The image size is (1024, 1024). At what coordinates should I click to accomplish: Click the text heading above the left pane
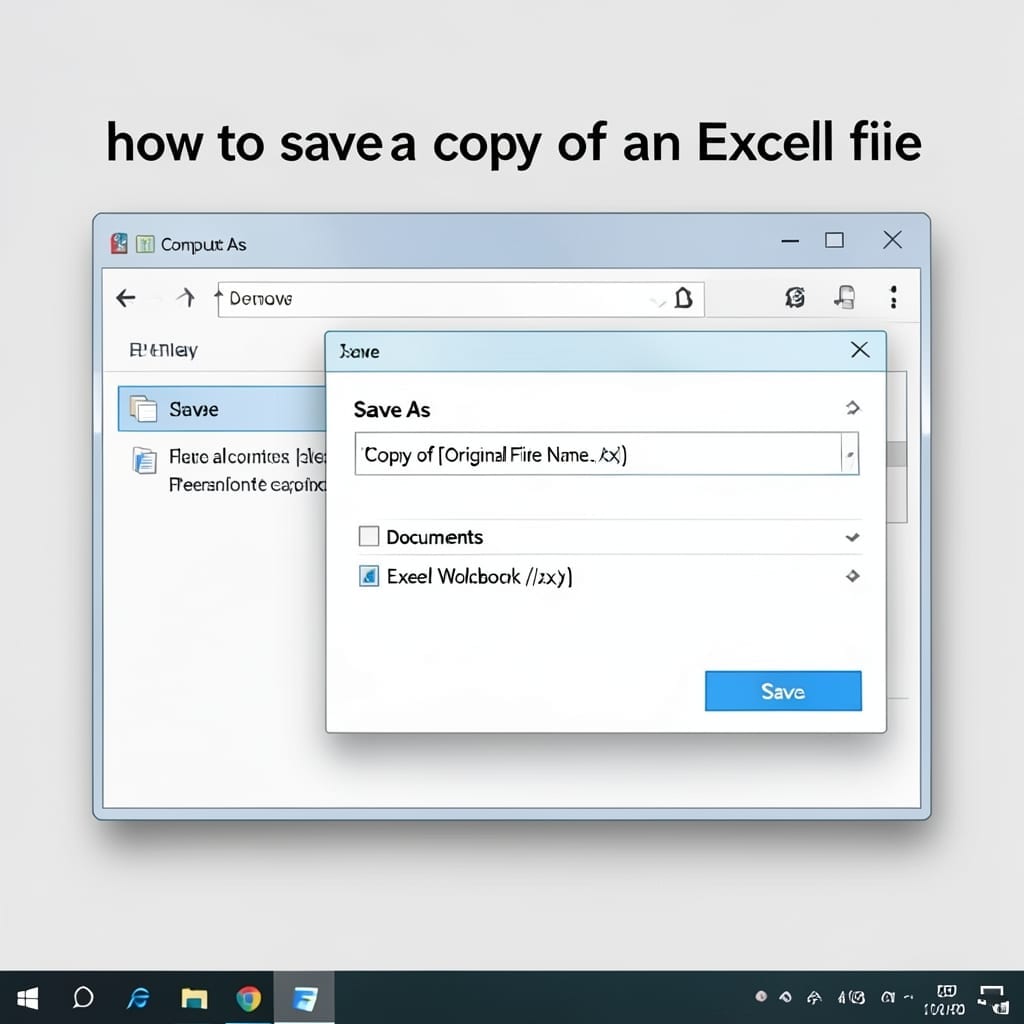163,351
